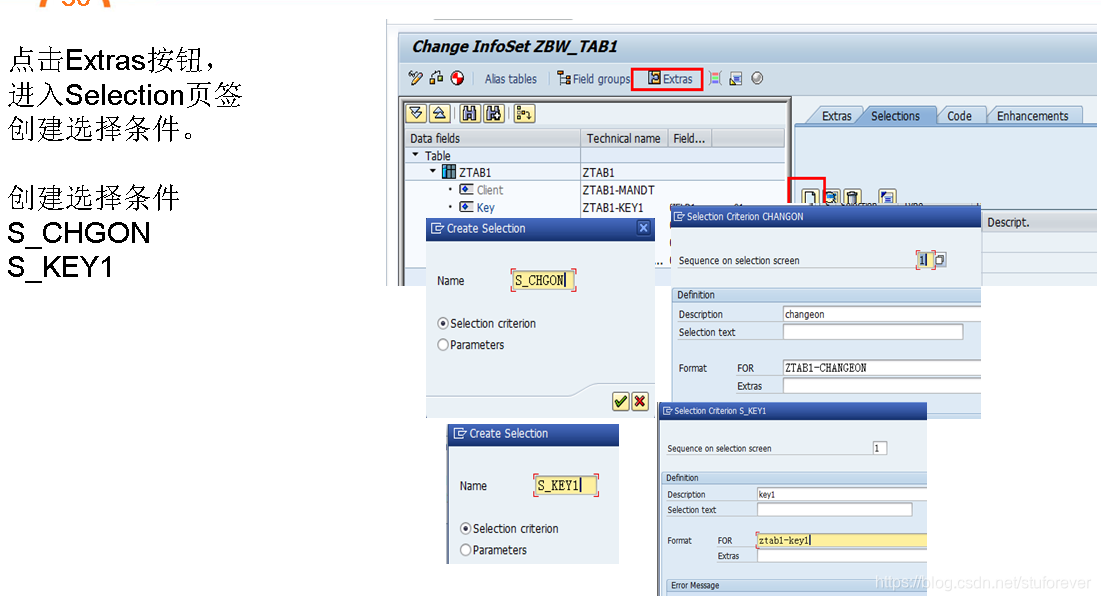This screenshot has width=1101, height=601.
Task: Click the S_CHGON Name input field
Action: [543, 280]
